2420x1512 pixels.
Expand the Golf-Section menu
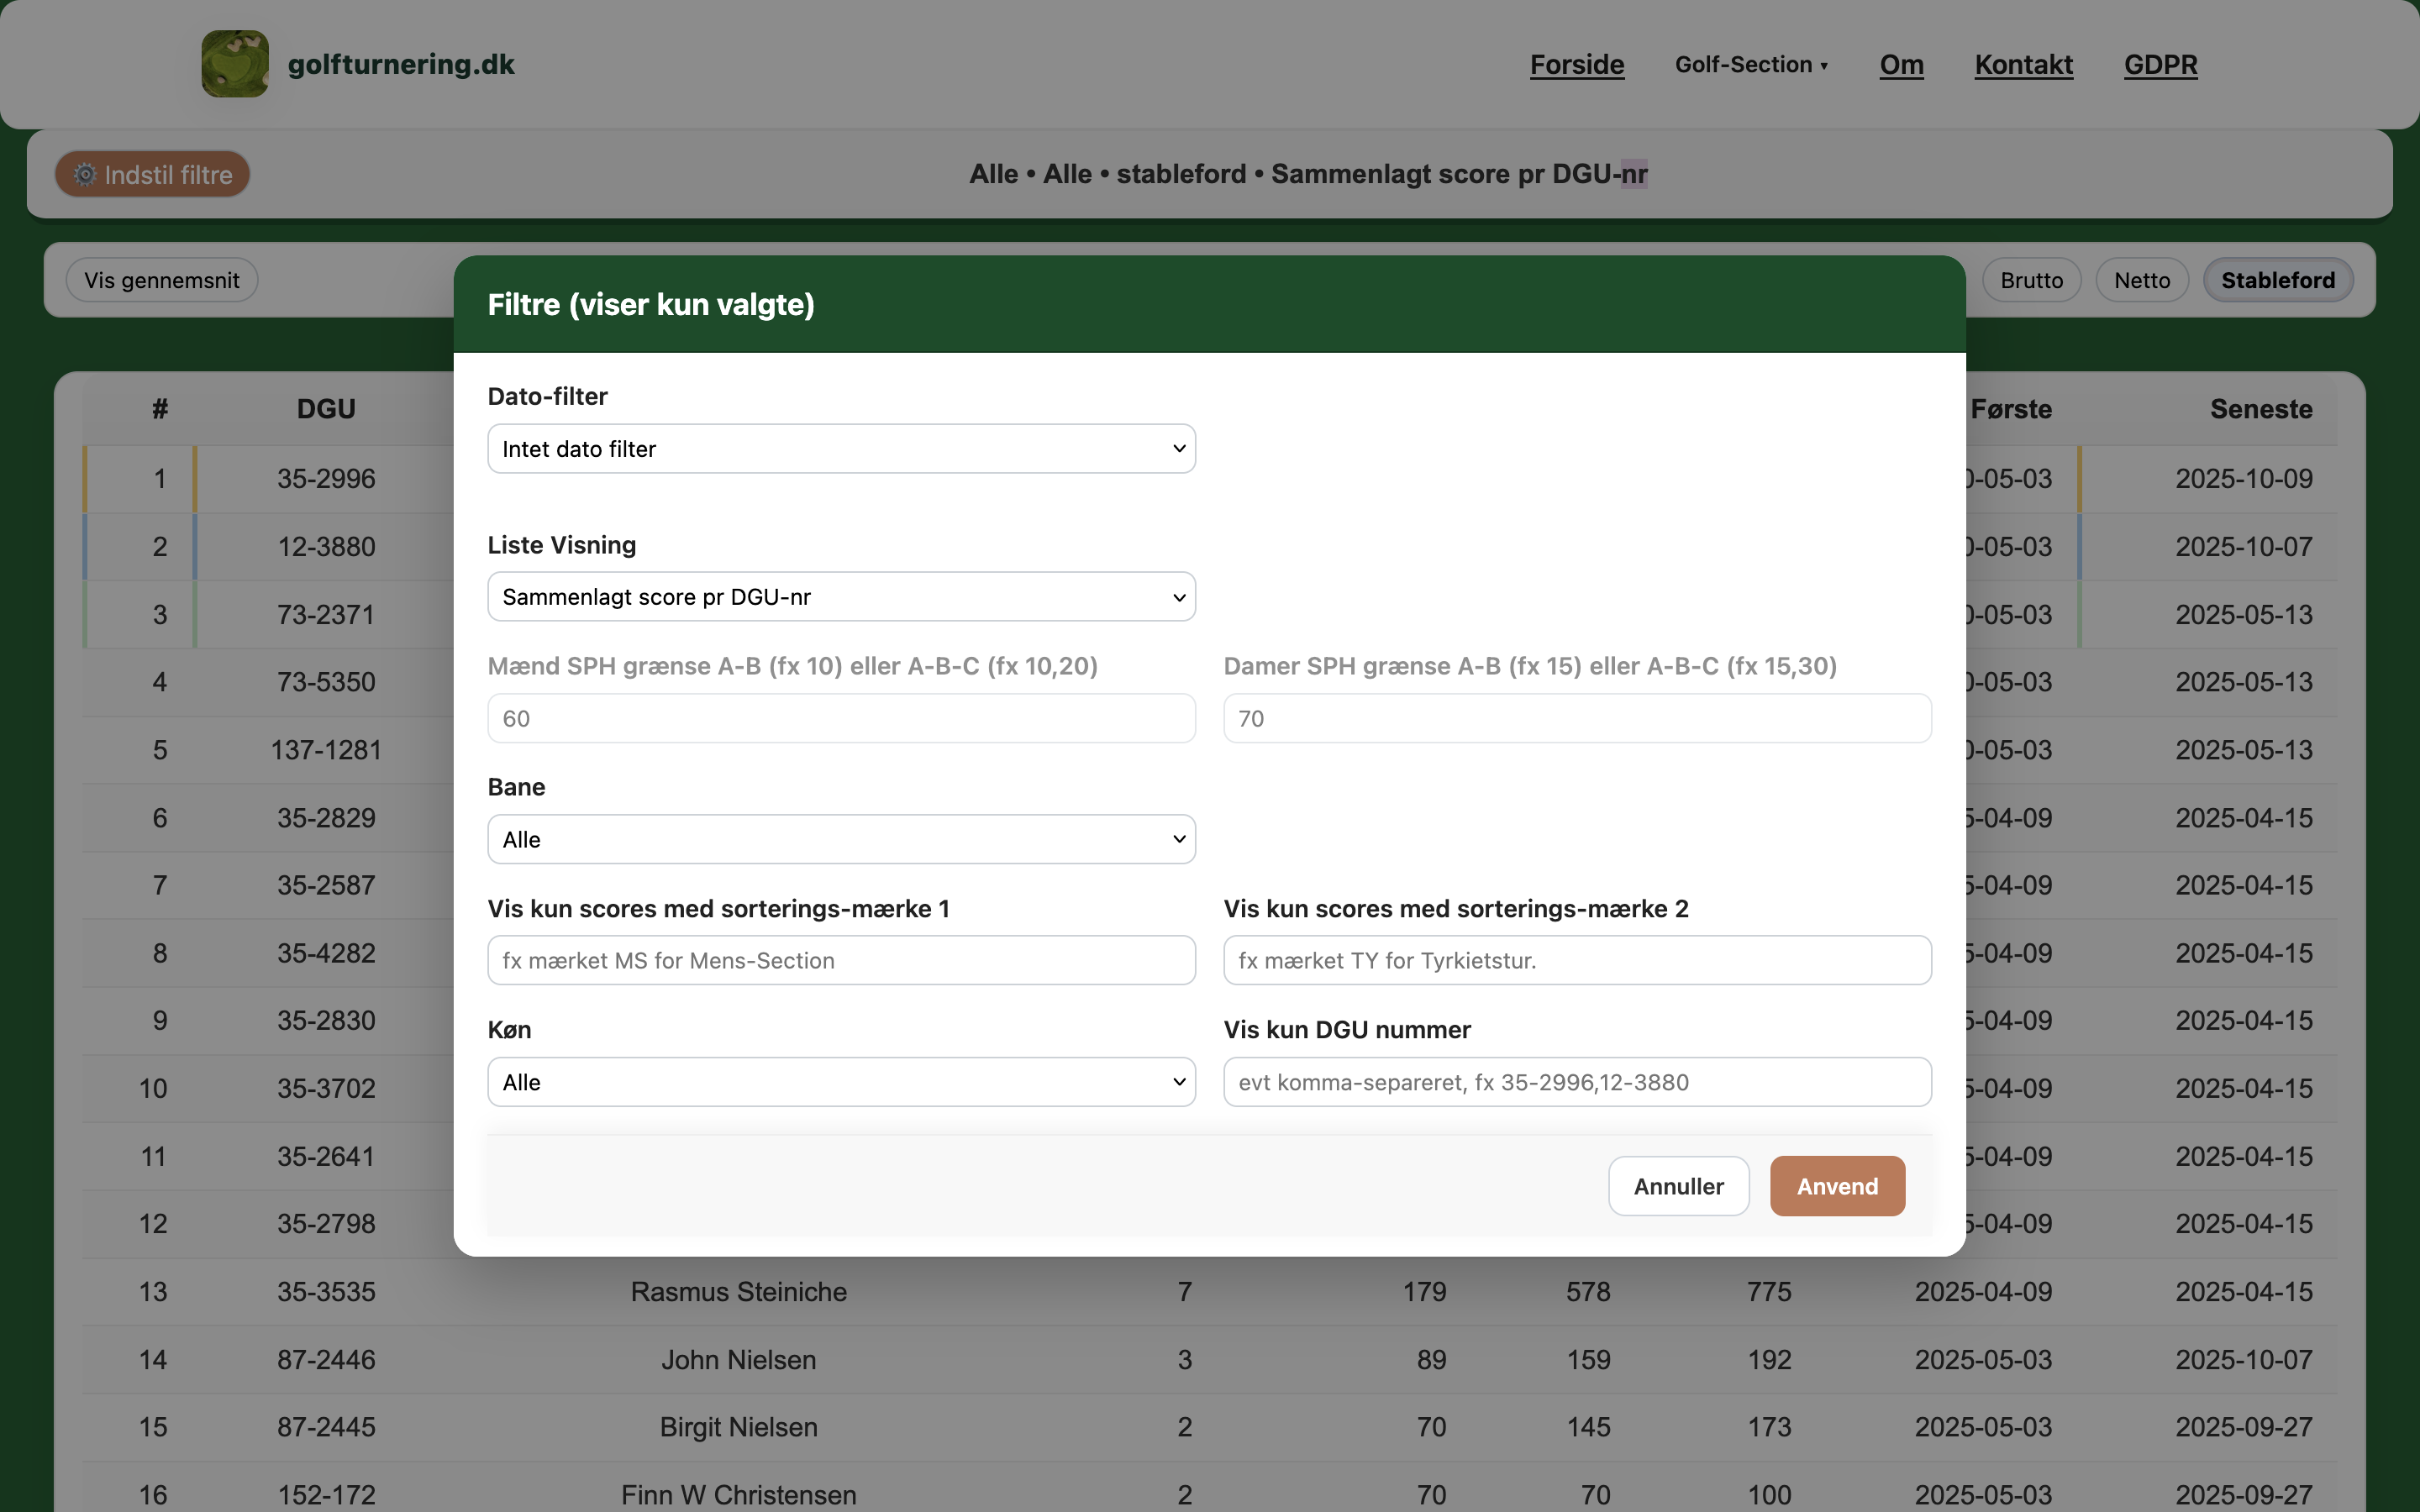point(1752,64)
